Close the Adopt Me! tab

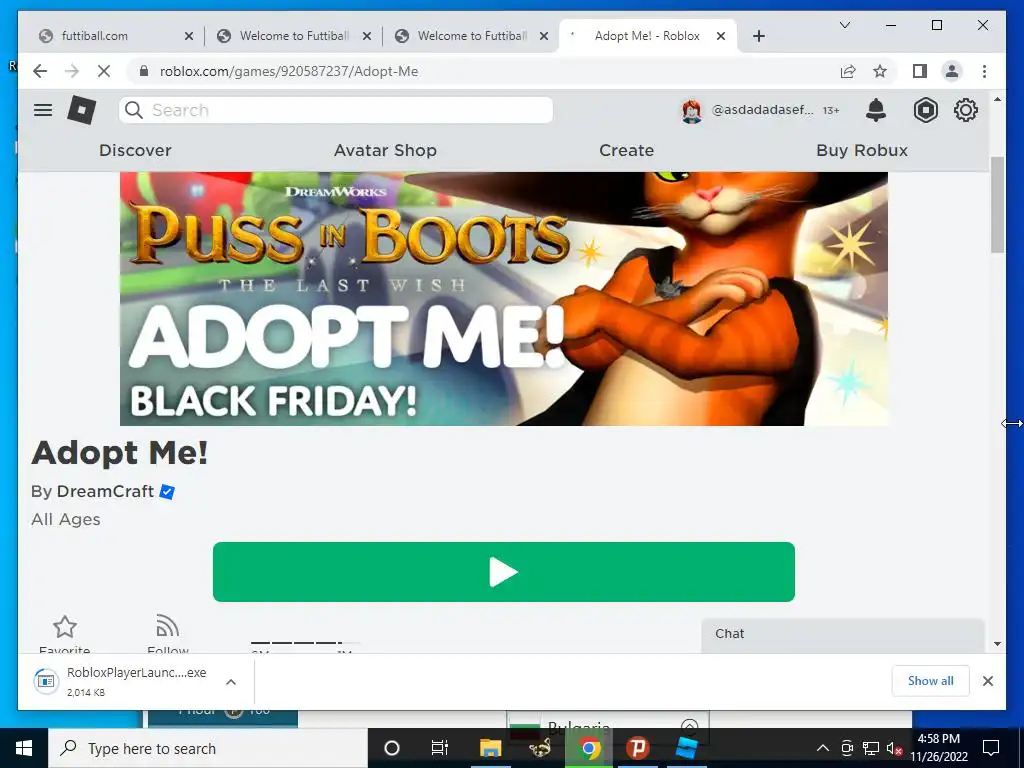[x=721, y=36]
